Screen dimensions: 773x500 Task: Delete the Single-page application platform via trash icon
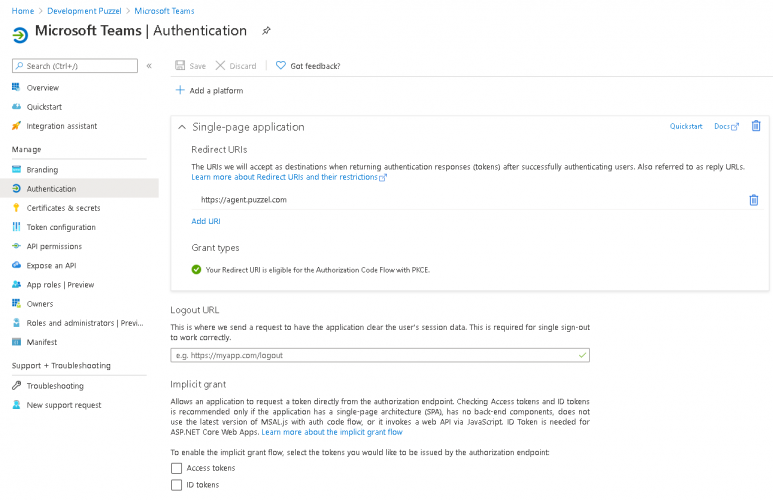[756, 126]
